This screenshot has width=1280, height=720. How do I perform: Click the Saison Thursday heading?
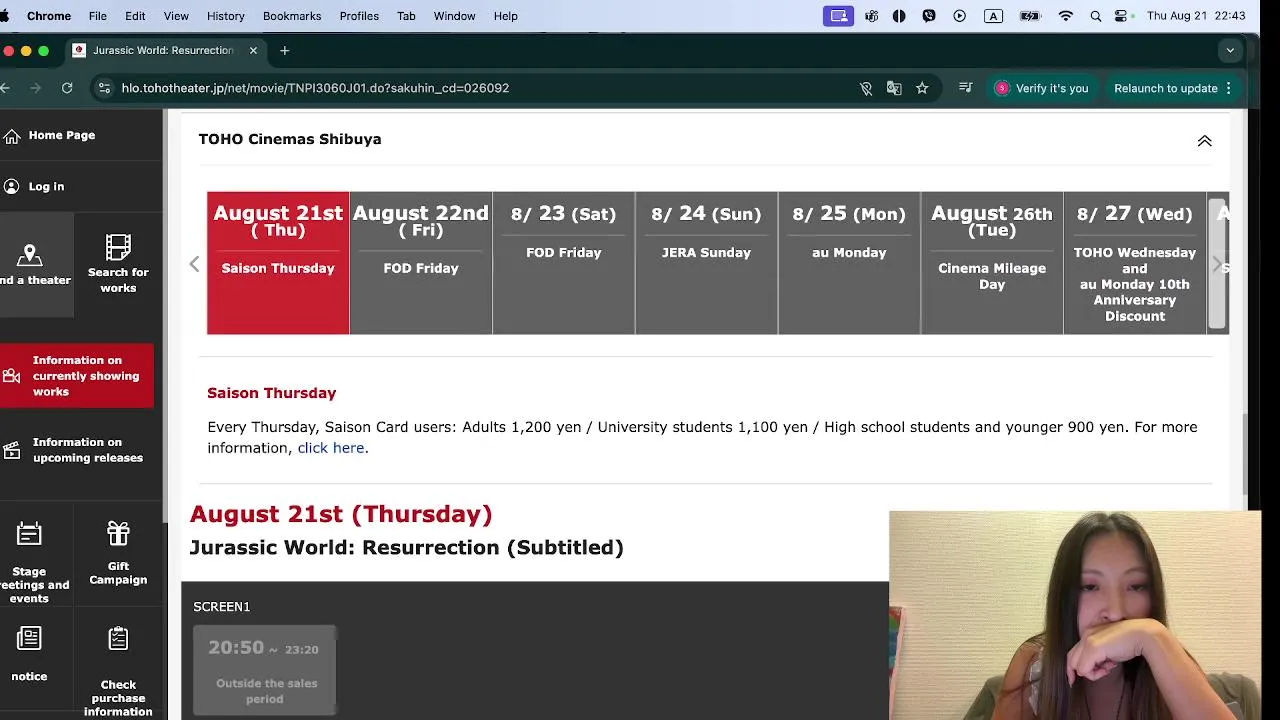pyautogui.click(x=272, y=393)
